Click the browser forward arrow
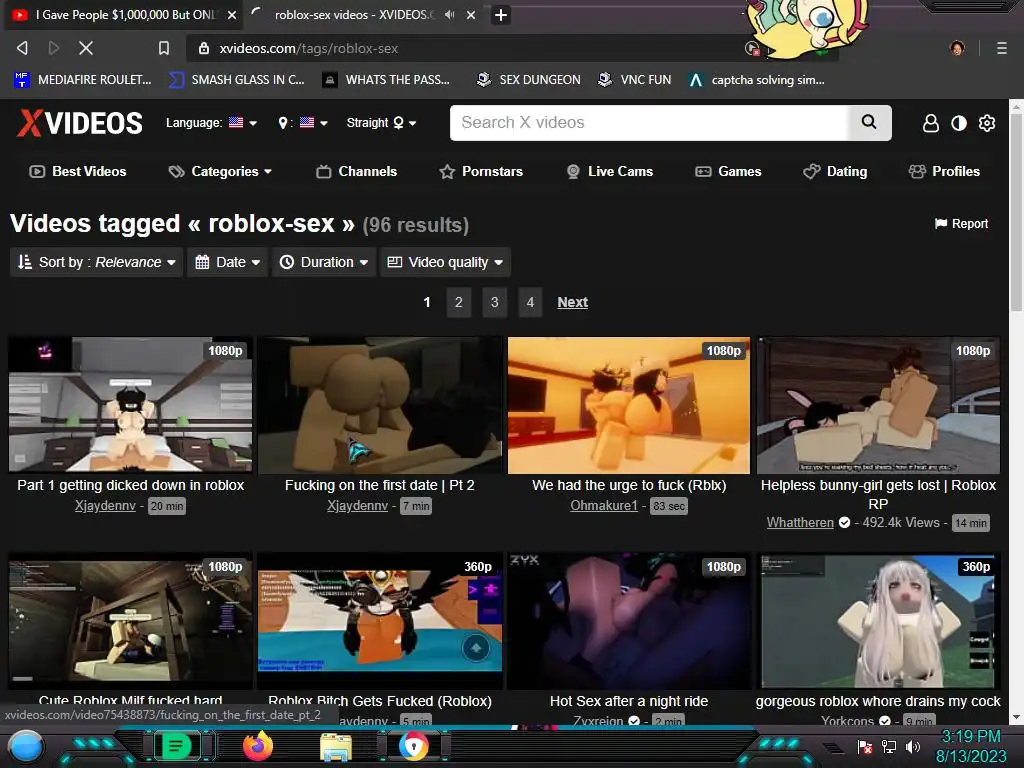 pos(54,48)
